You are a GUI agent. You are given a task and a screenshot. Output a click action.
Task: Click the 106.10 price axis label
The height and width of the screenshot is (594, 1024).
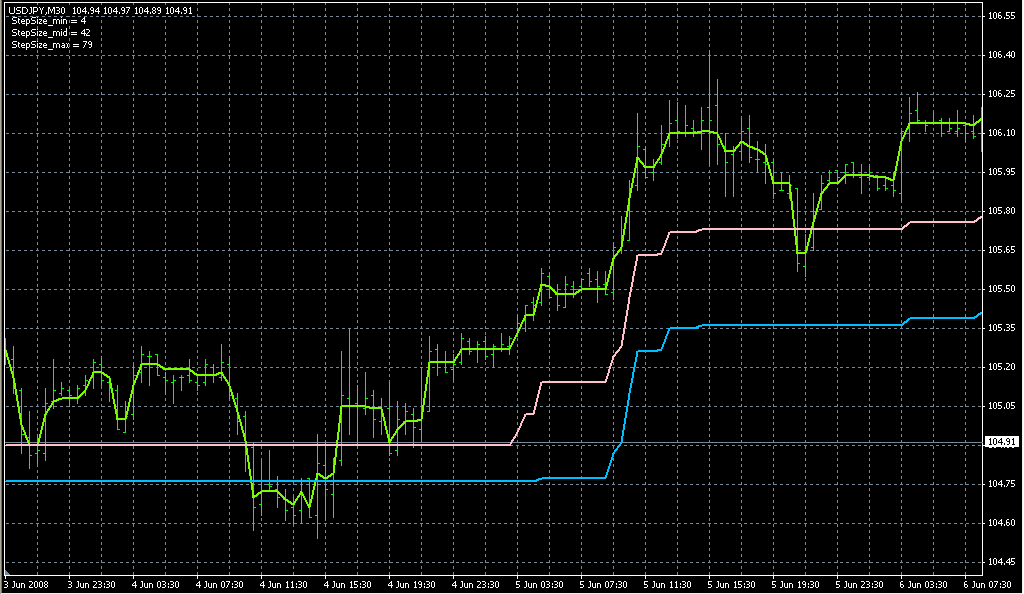point(1002,133)
